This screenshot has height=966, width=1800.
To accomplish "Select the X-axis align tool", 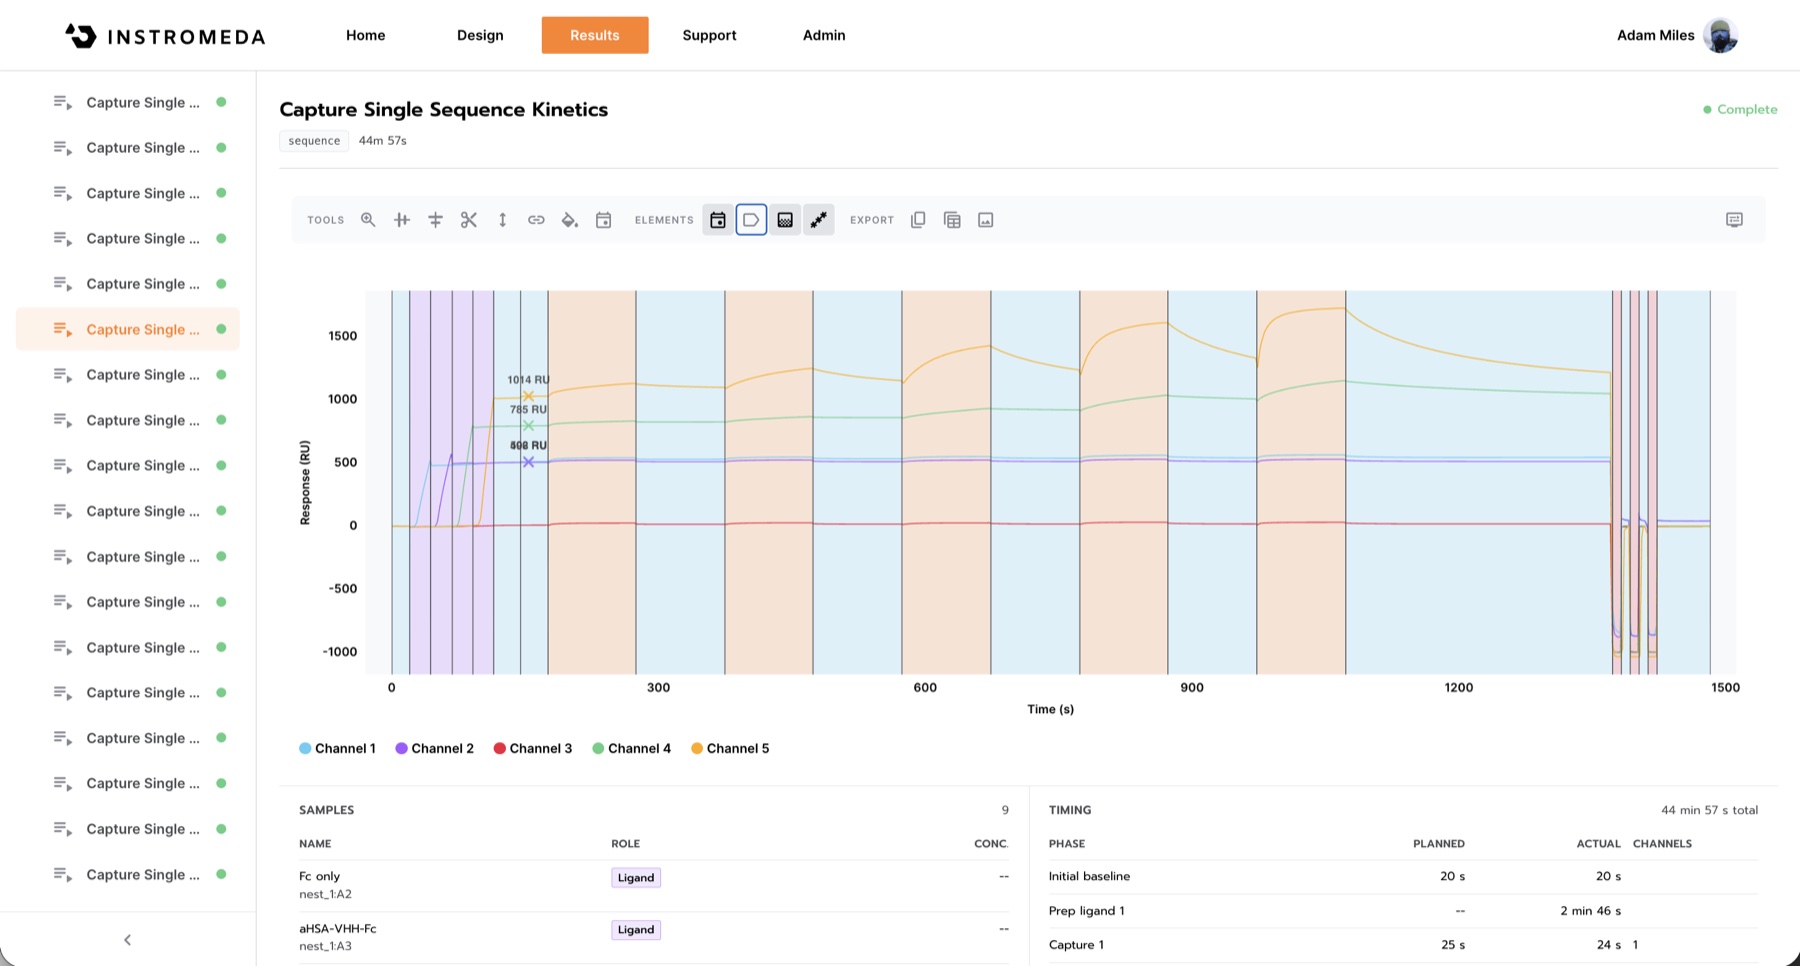I will pos(402,220).
